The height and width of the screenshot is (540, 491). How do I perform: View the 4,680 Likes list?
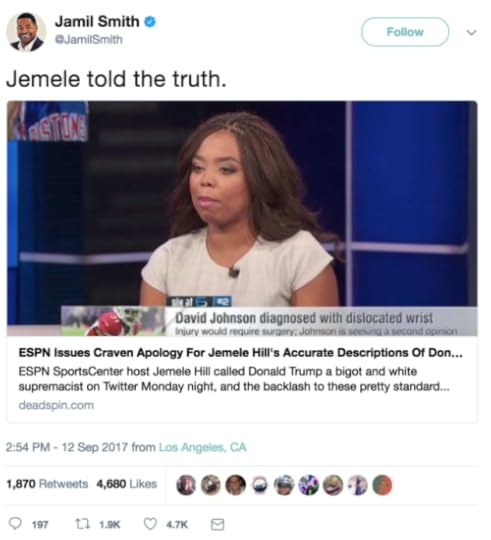tap(127, 484)
